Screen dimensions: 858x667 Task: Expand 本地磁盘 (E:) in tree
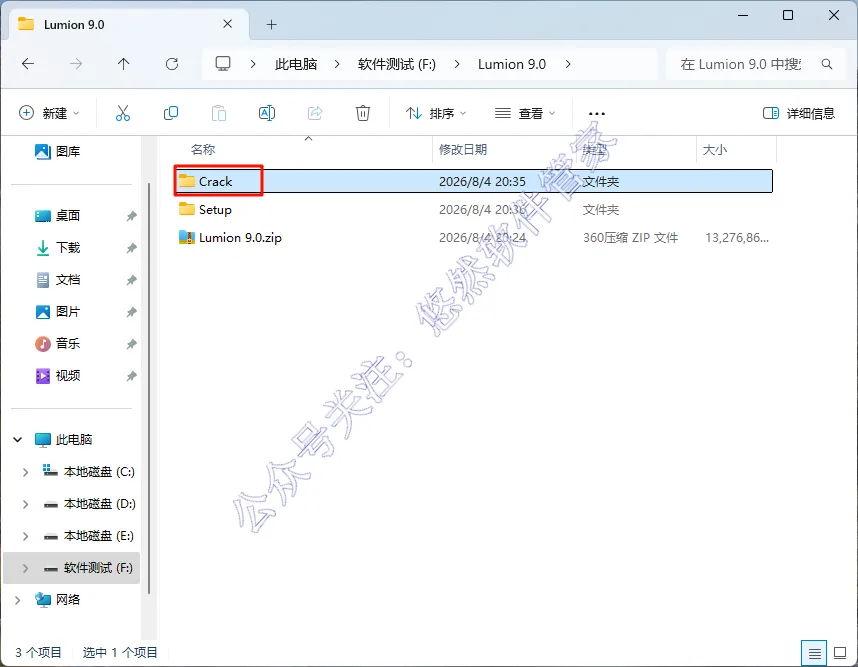tap(25, 536)
